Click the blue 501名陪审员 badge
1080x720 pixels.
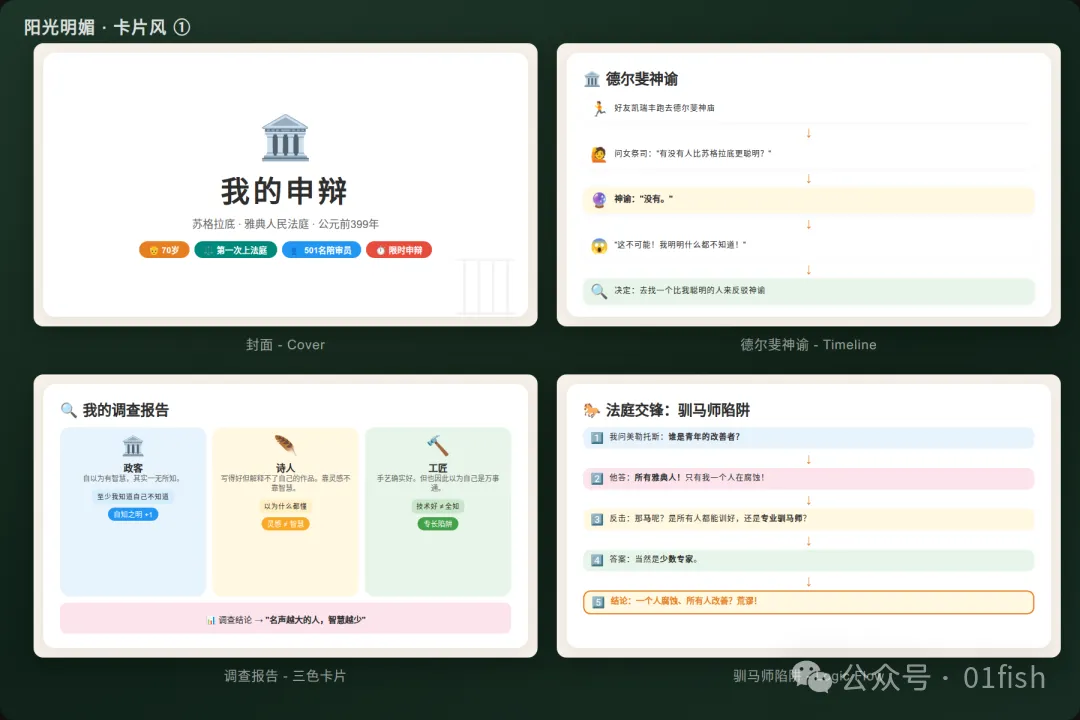point(321,250)
